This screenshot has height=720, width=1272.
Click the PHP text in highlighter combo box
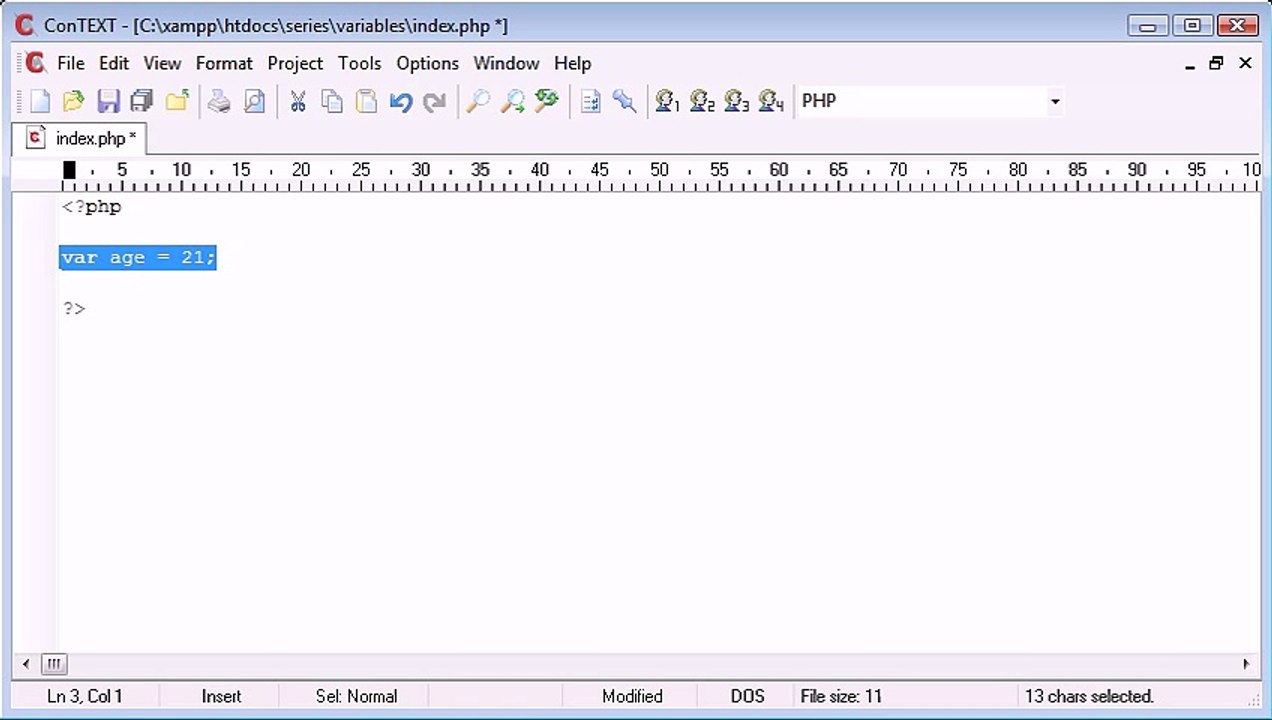(x=819, y=101)
